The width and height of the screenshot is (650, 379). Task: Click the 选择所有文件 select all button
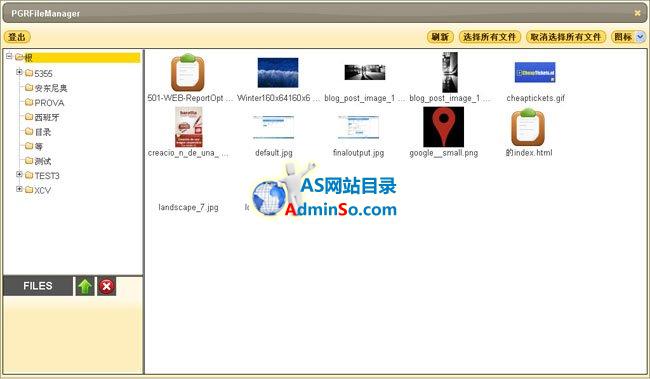click(490, 37)
